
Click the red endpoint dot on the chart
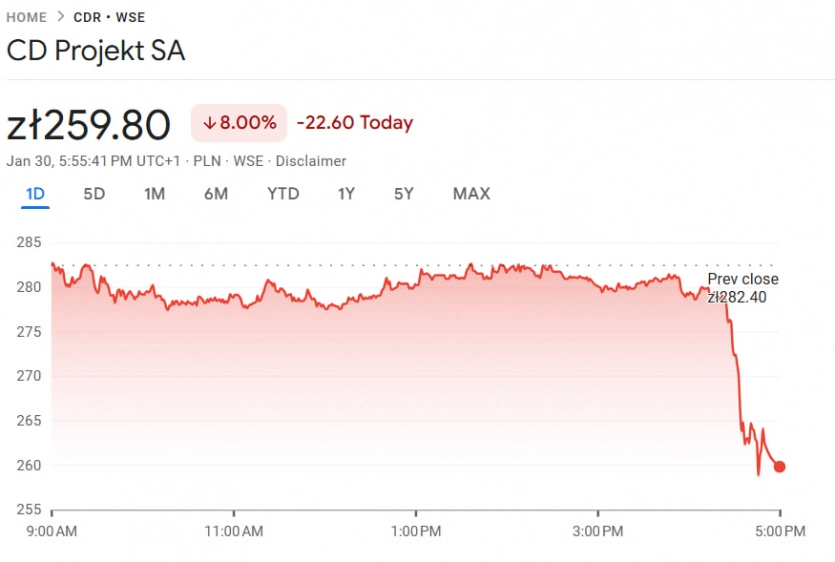click(780, 466)
